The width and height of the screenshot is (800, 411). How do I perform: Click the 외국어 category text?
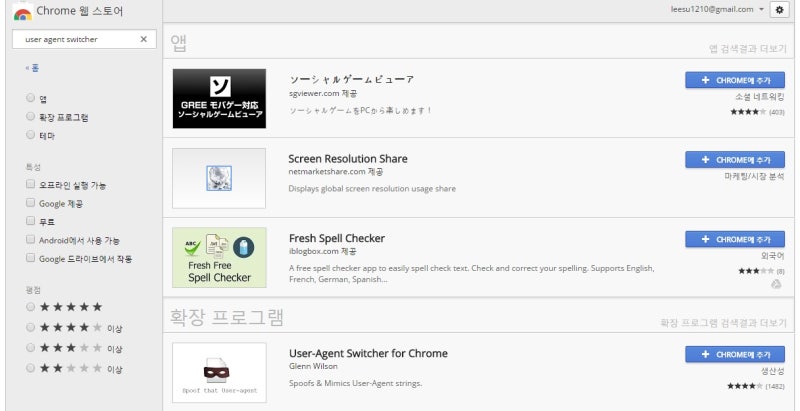[772, 256]
